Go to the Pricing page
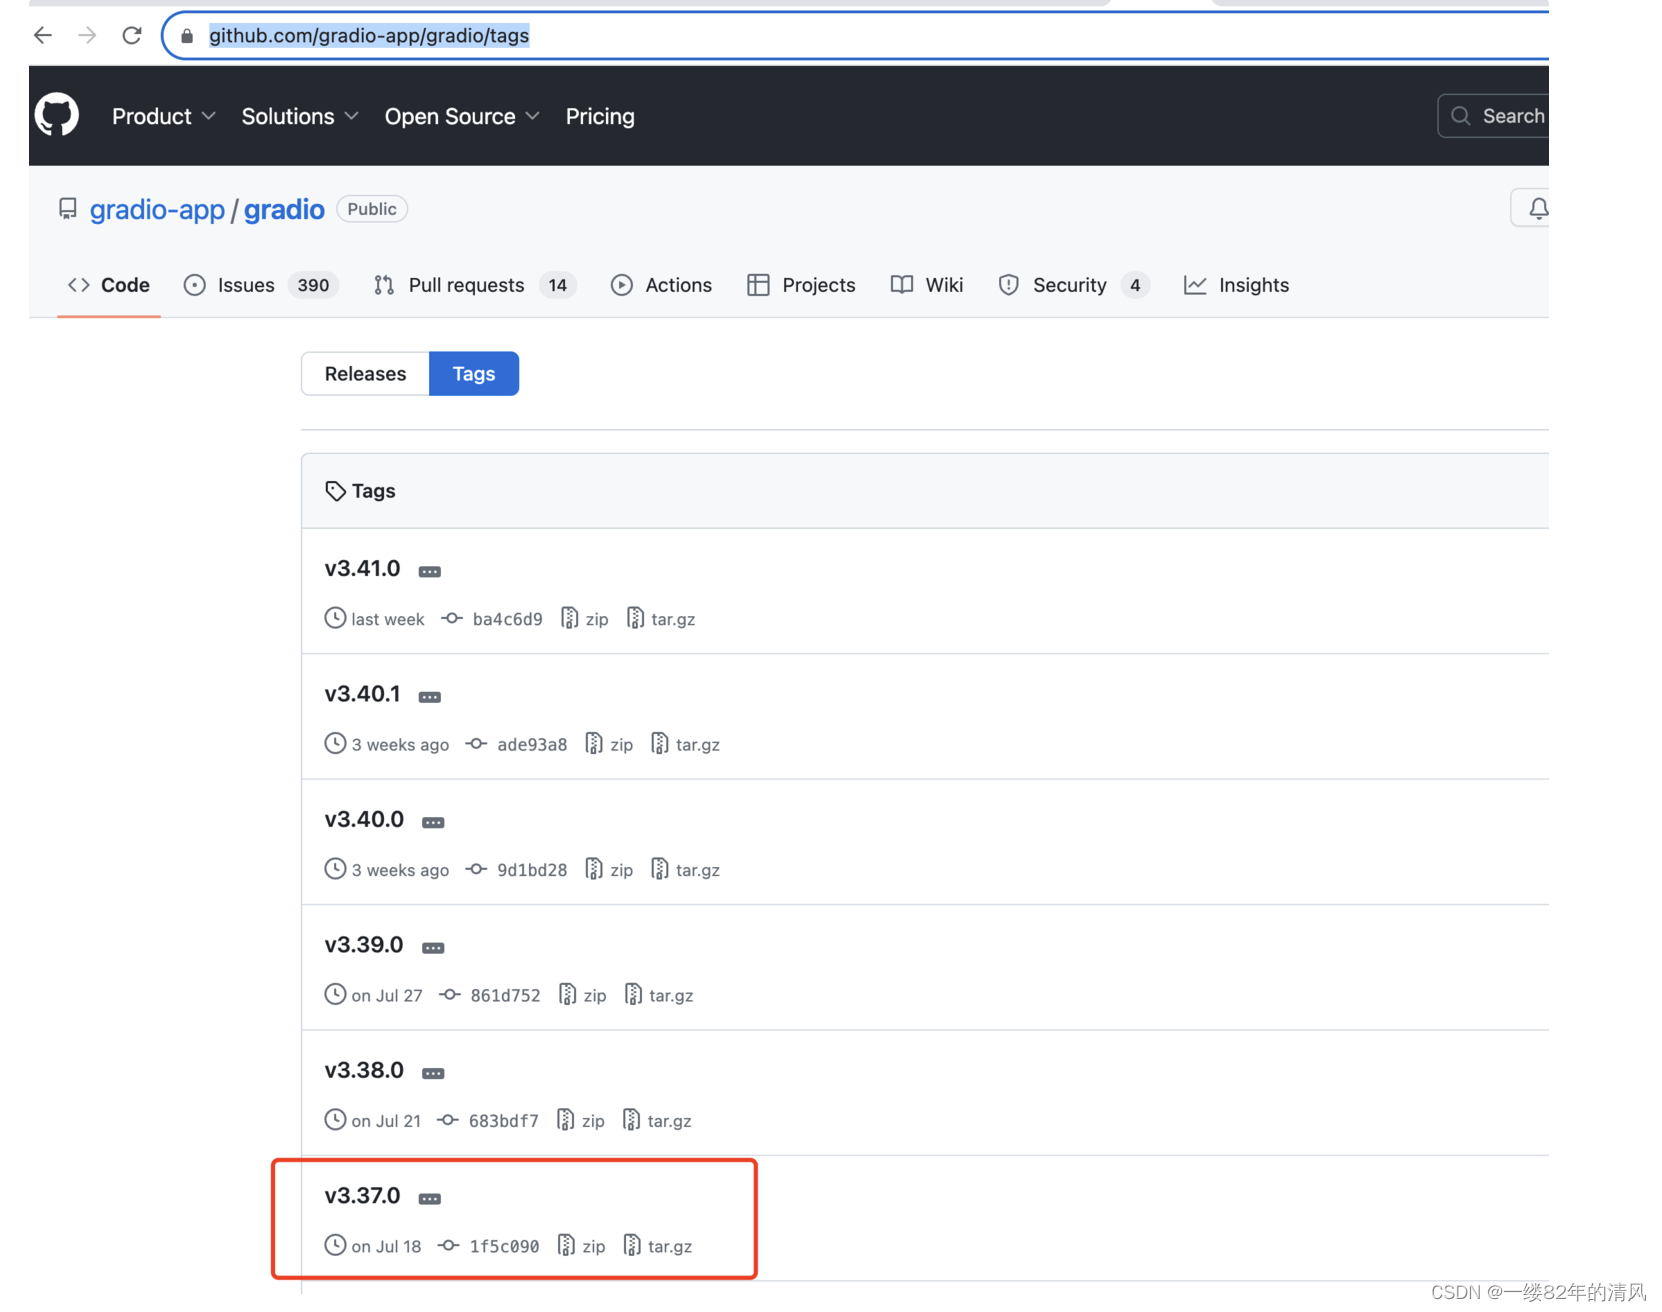This screenshot has width=1662, height=1312. (600, 116)
